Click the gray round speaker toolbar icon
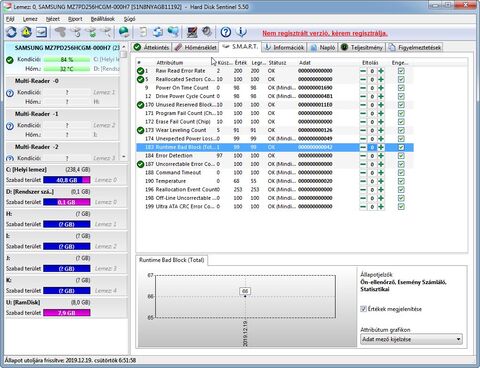Image resolution: width=480 pixels, height=368 pixels. 207,32
